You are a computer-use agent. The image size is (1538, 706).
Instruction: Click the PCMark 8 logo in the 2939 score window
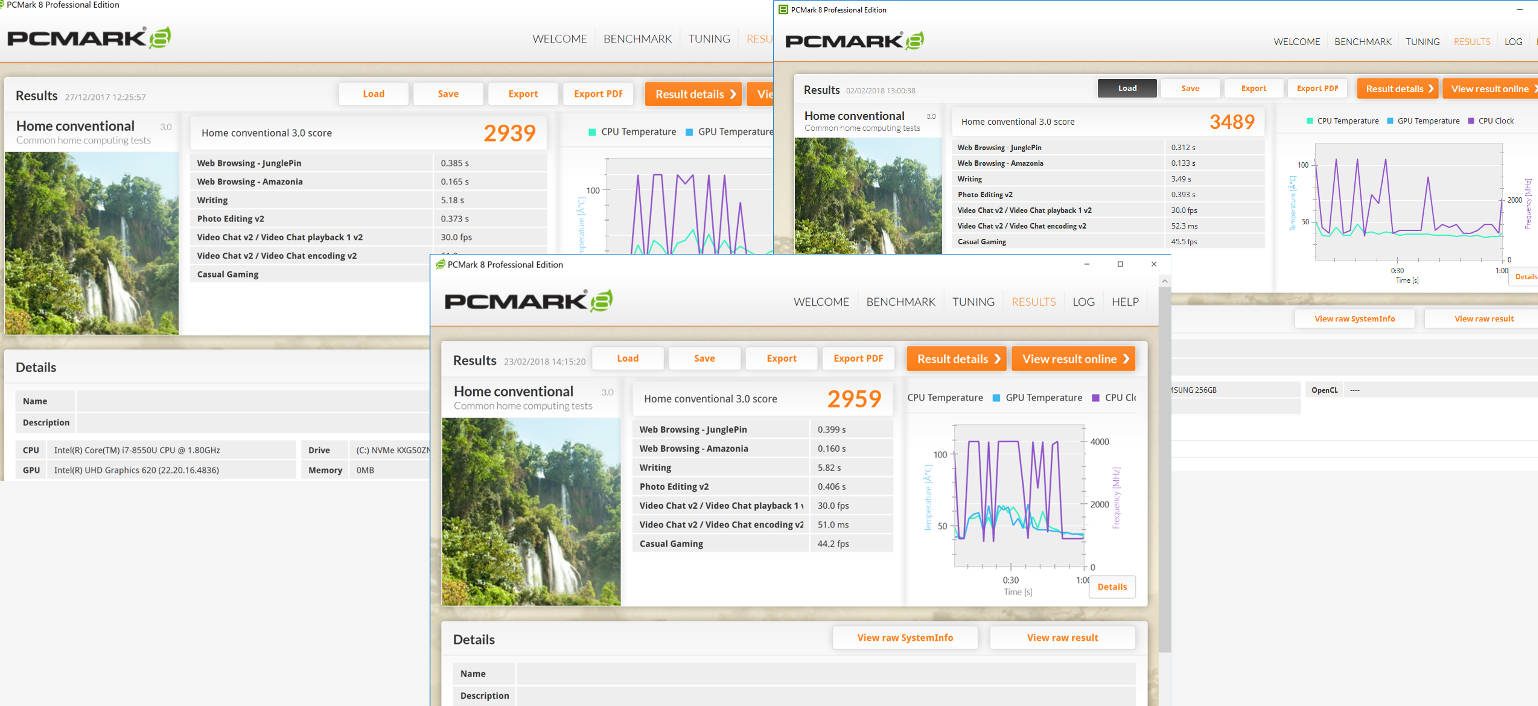pyautogui.click(x=89, y=39)
